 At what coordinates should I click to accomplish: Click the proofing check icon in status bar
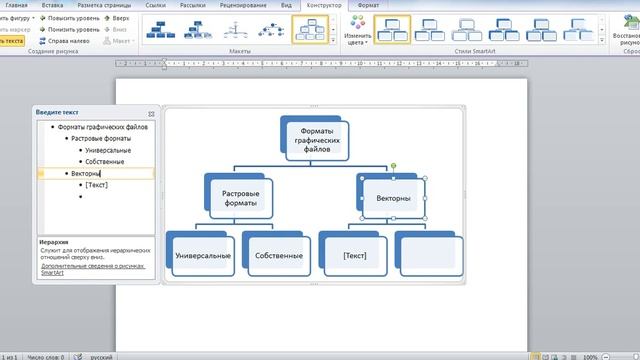tap(78, 357)
